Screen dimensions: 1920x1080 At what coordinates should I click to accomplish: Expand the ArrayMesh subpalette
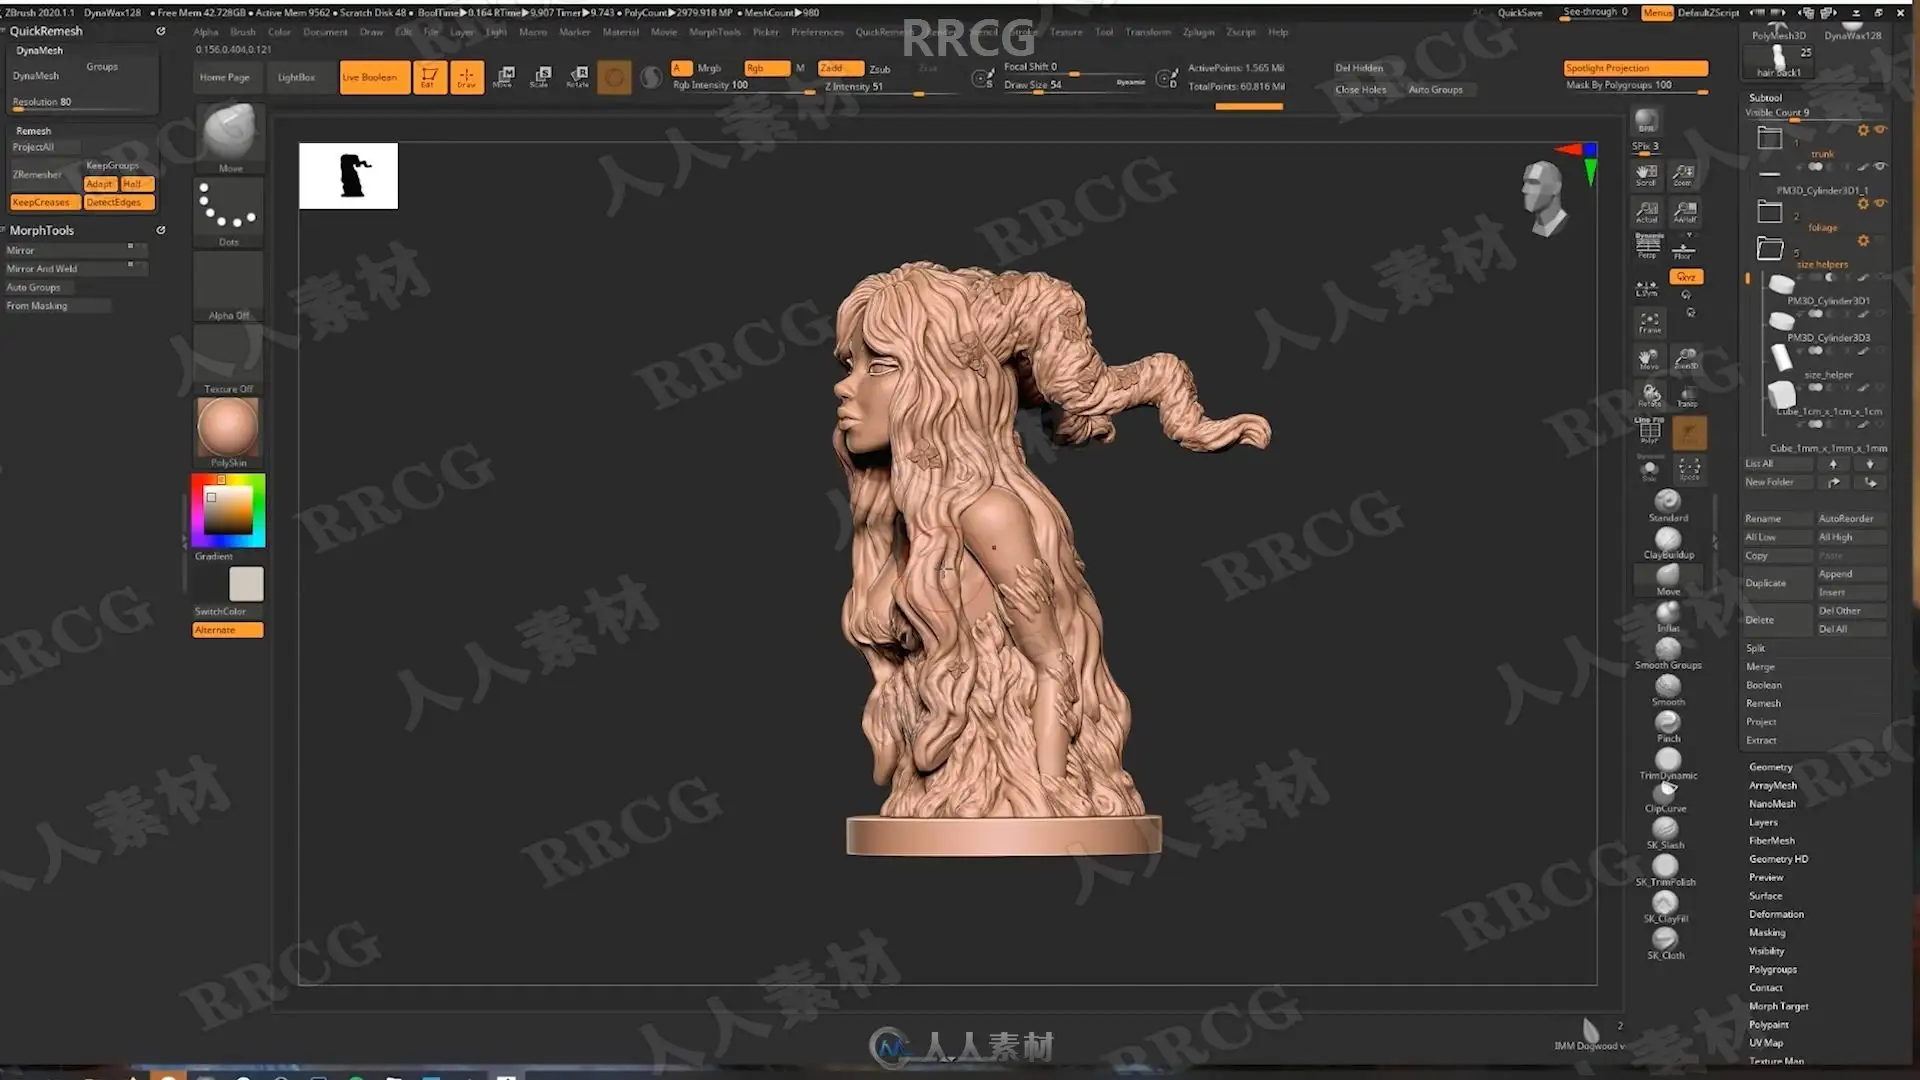coord(1772,786)
